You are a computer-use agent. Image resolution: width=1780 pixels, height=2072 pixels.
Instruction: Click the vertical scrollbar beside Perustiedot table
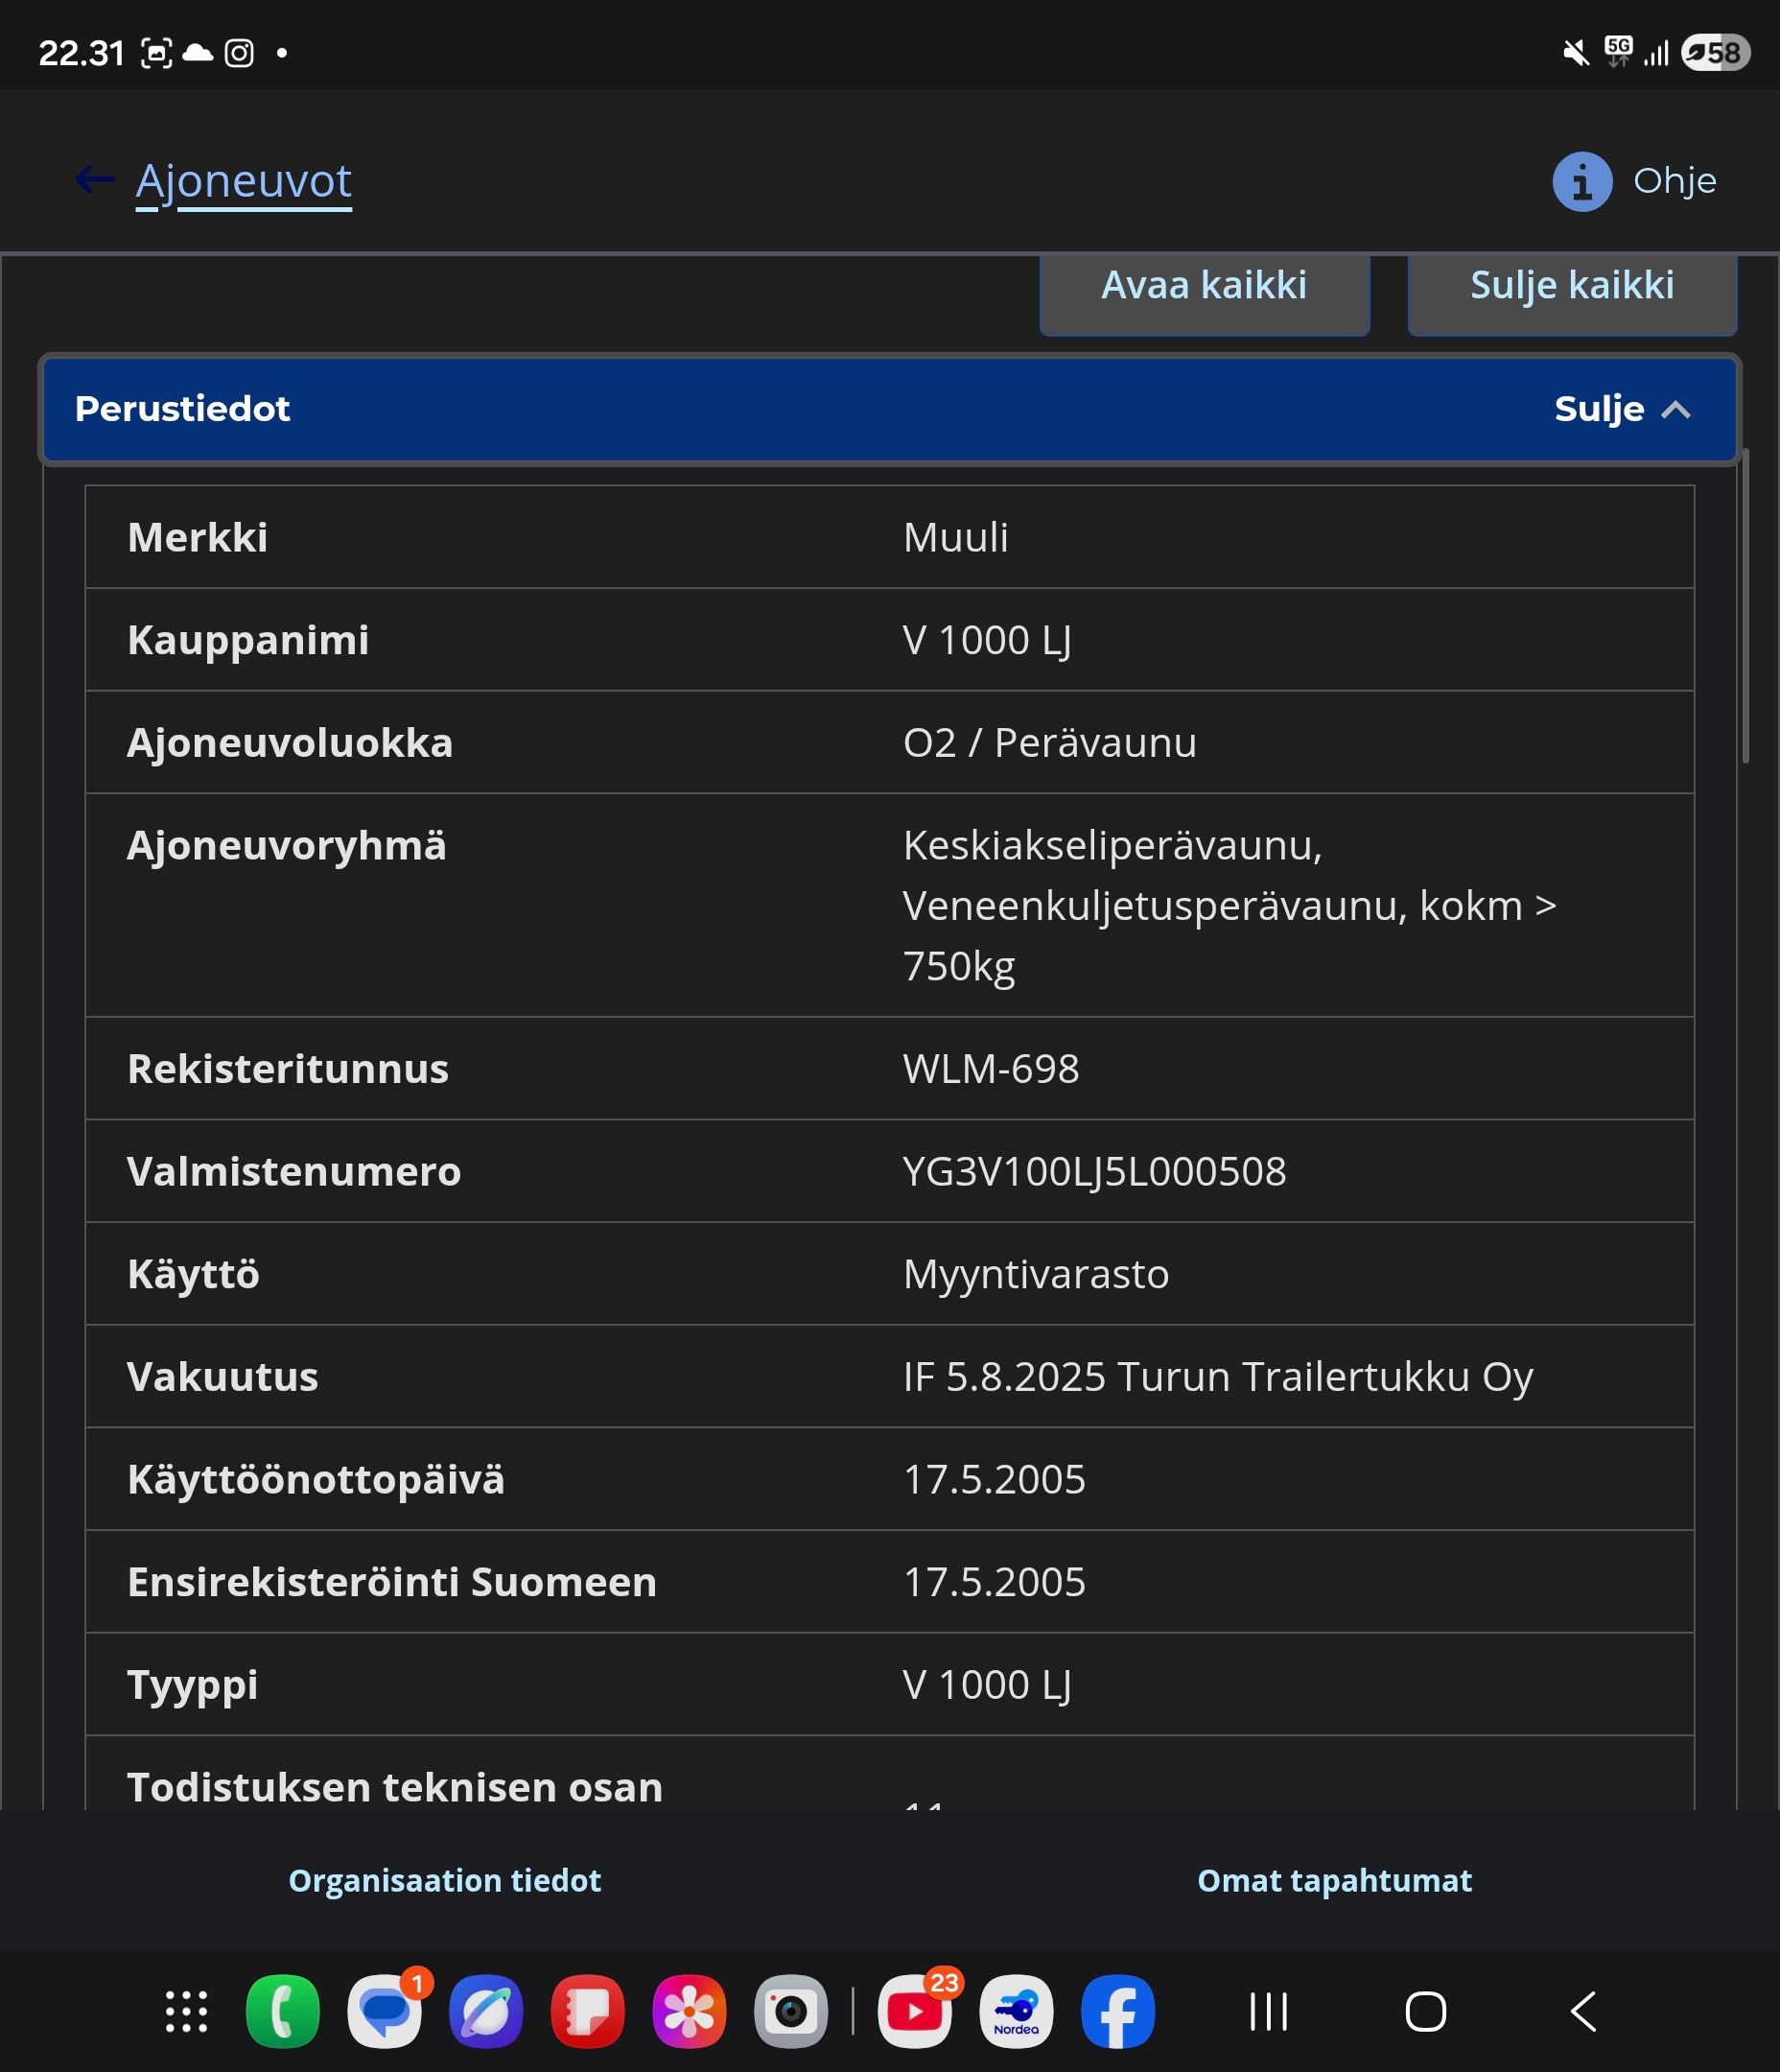click(1745, 607)
